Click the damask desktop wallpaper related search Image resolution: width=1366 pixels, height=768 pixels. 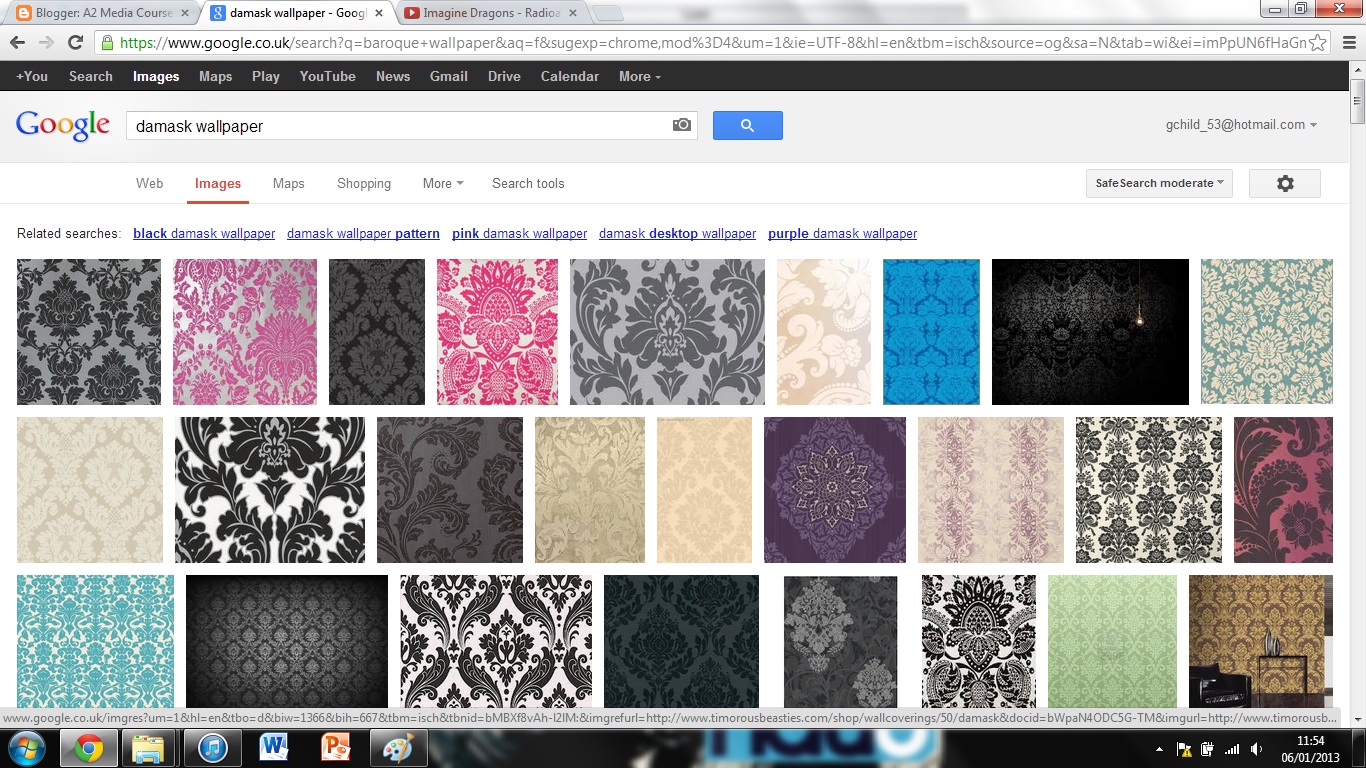[677, 233]
